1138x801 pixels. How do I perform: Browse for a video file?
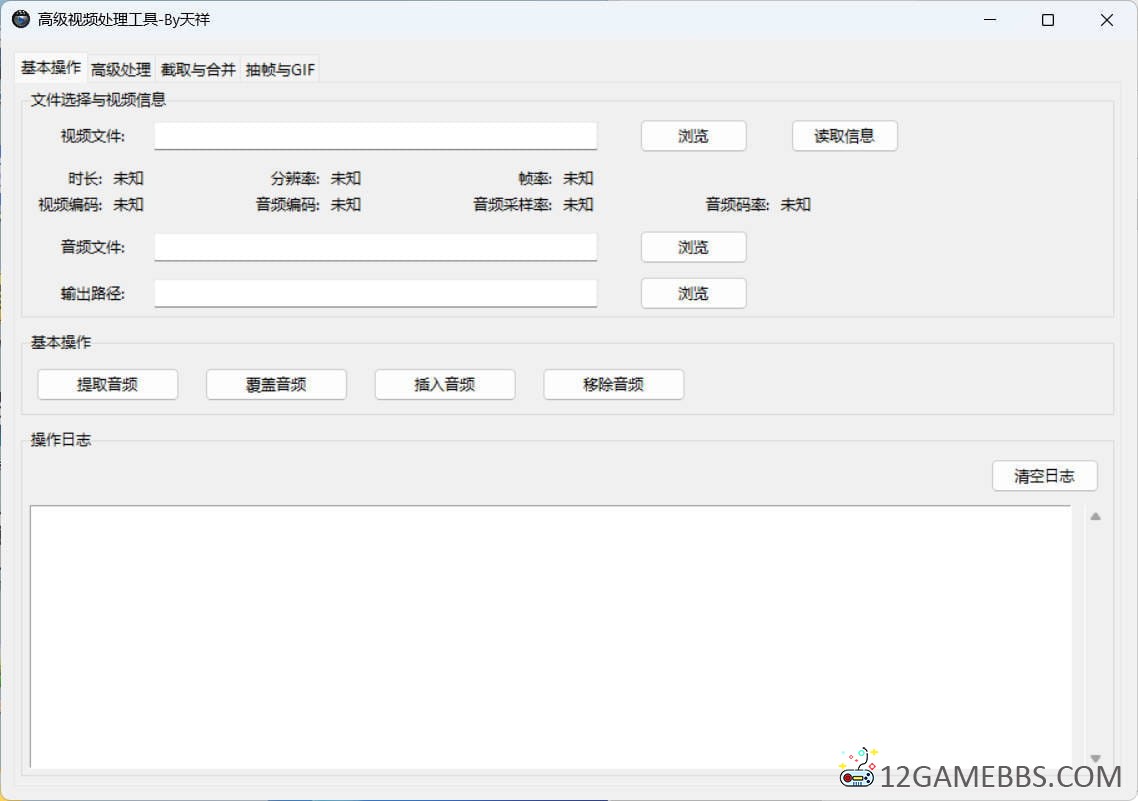[x=693, y=136]
